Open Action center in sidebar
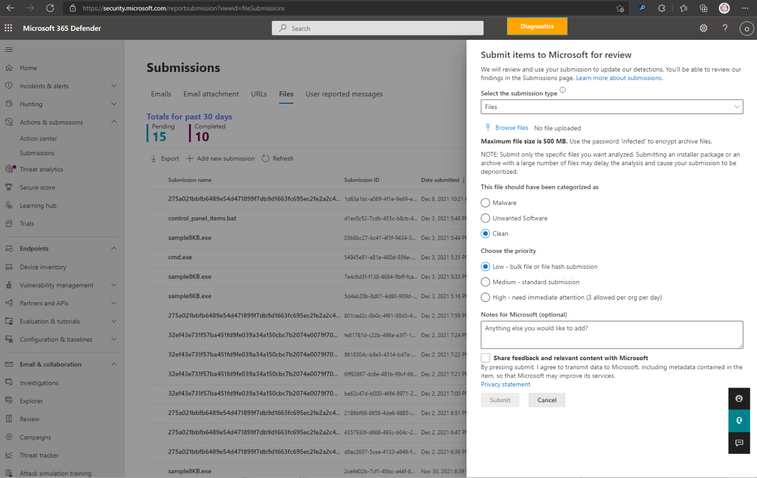This screenshot has width=757, height=478. (x=38, y=139)
